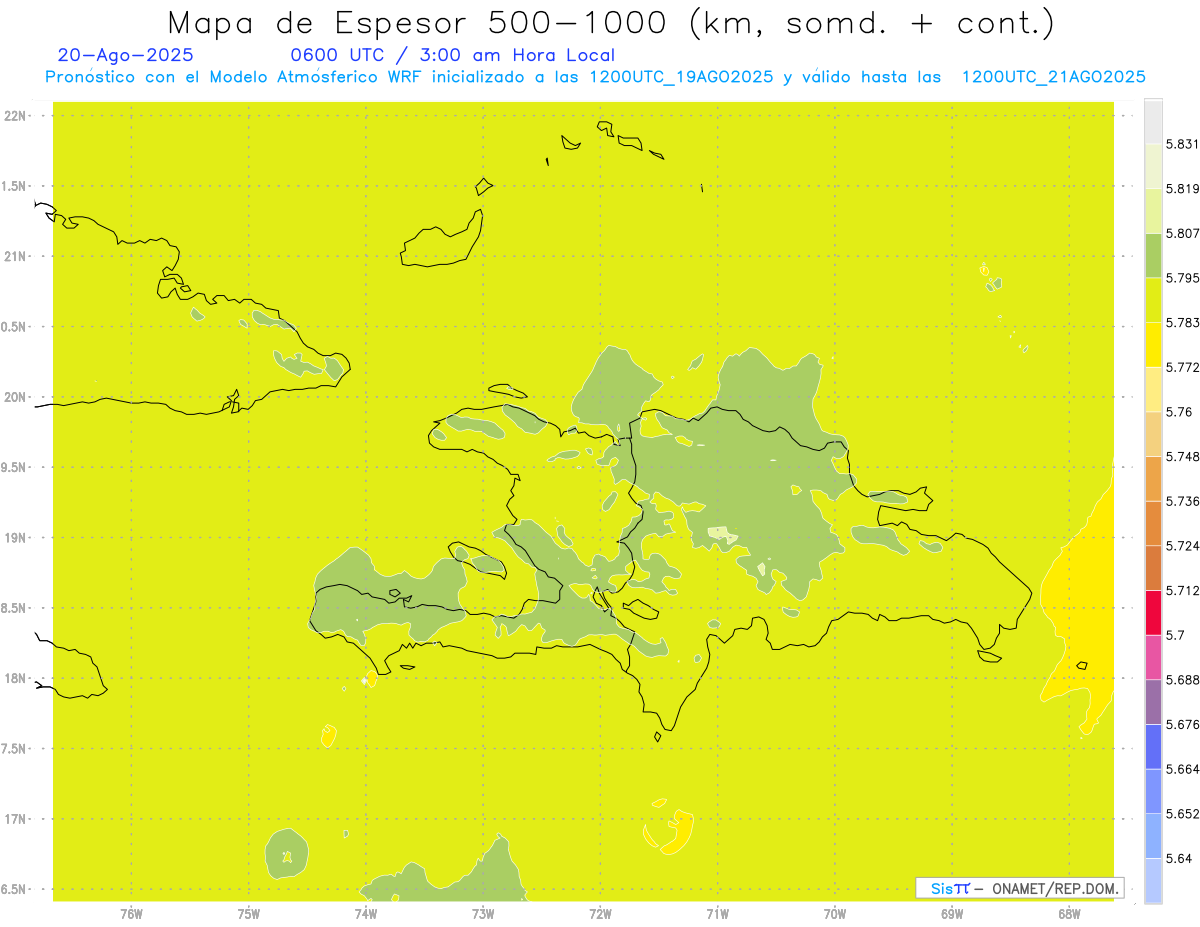Image resolution: width=1200 pixels, height=927 pixels.
Task: Pick the blue swatch between 5.664 and 5.676
Action: click(x=1153, y=746)
